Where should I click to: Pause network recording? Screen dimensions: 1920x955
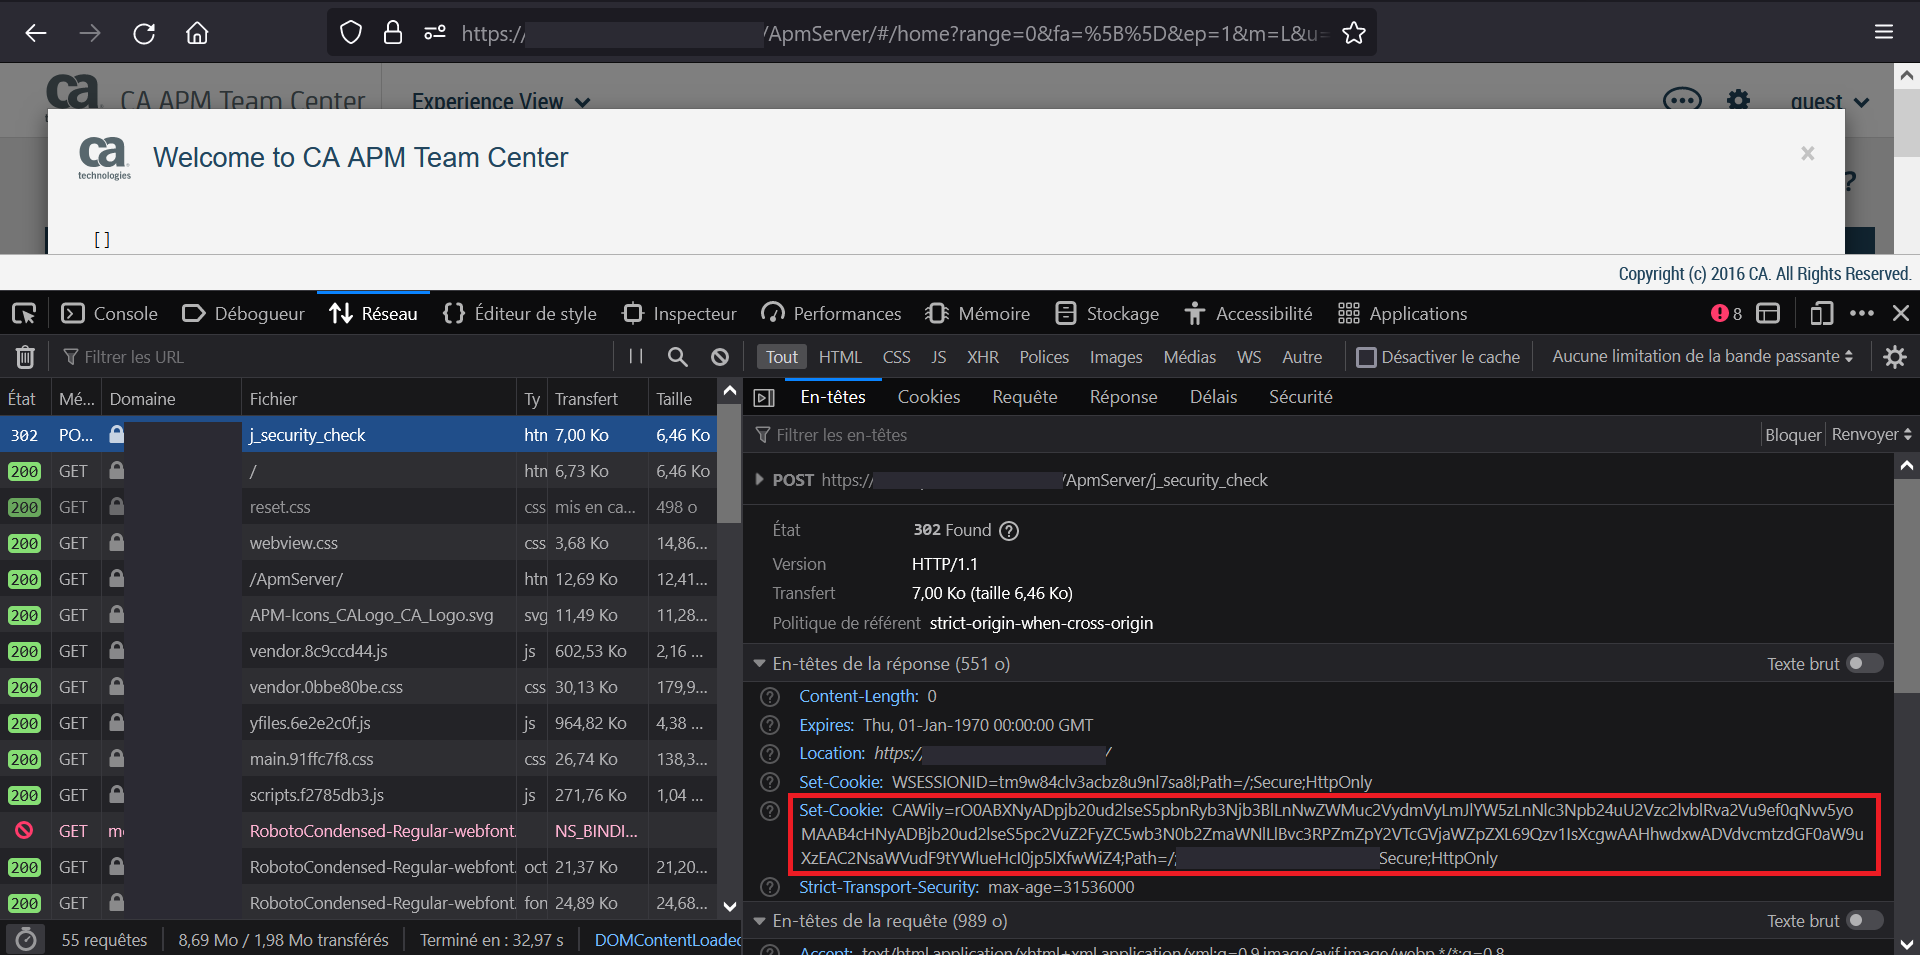click(x=636, y=357)
